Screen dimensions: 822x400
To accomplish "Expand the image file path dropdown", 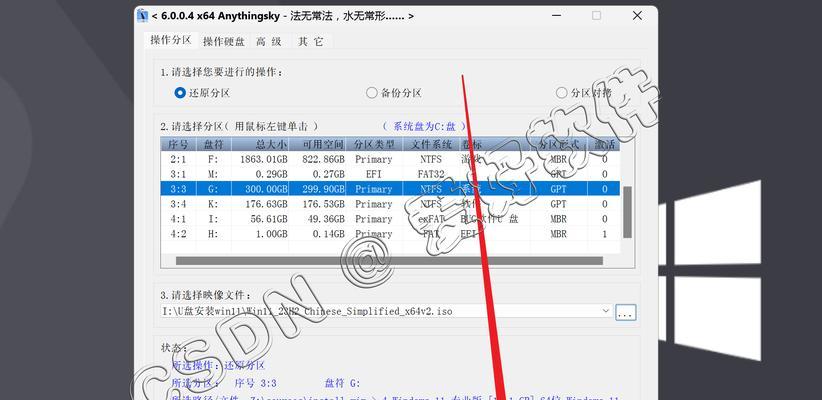I will 607,311.
